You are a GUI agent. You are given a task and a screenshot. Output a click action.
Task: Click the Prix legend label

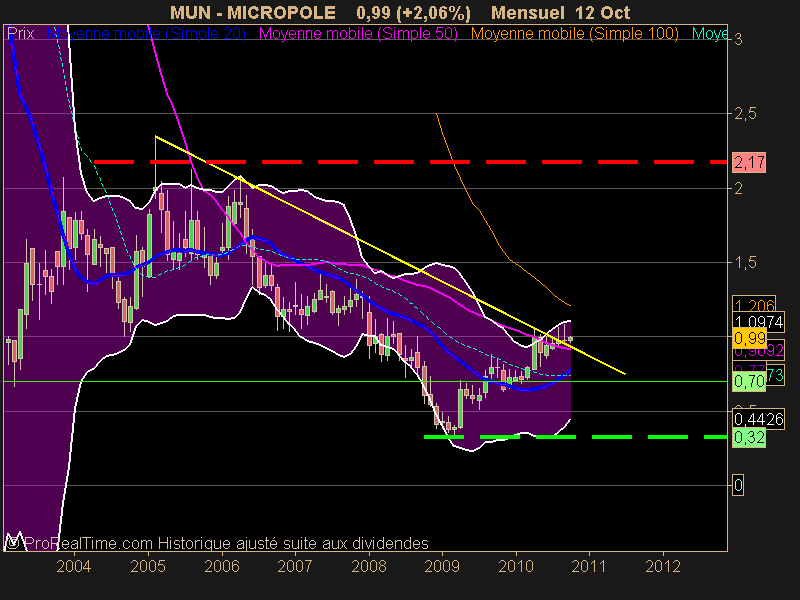click(x=21, y=34)
